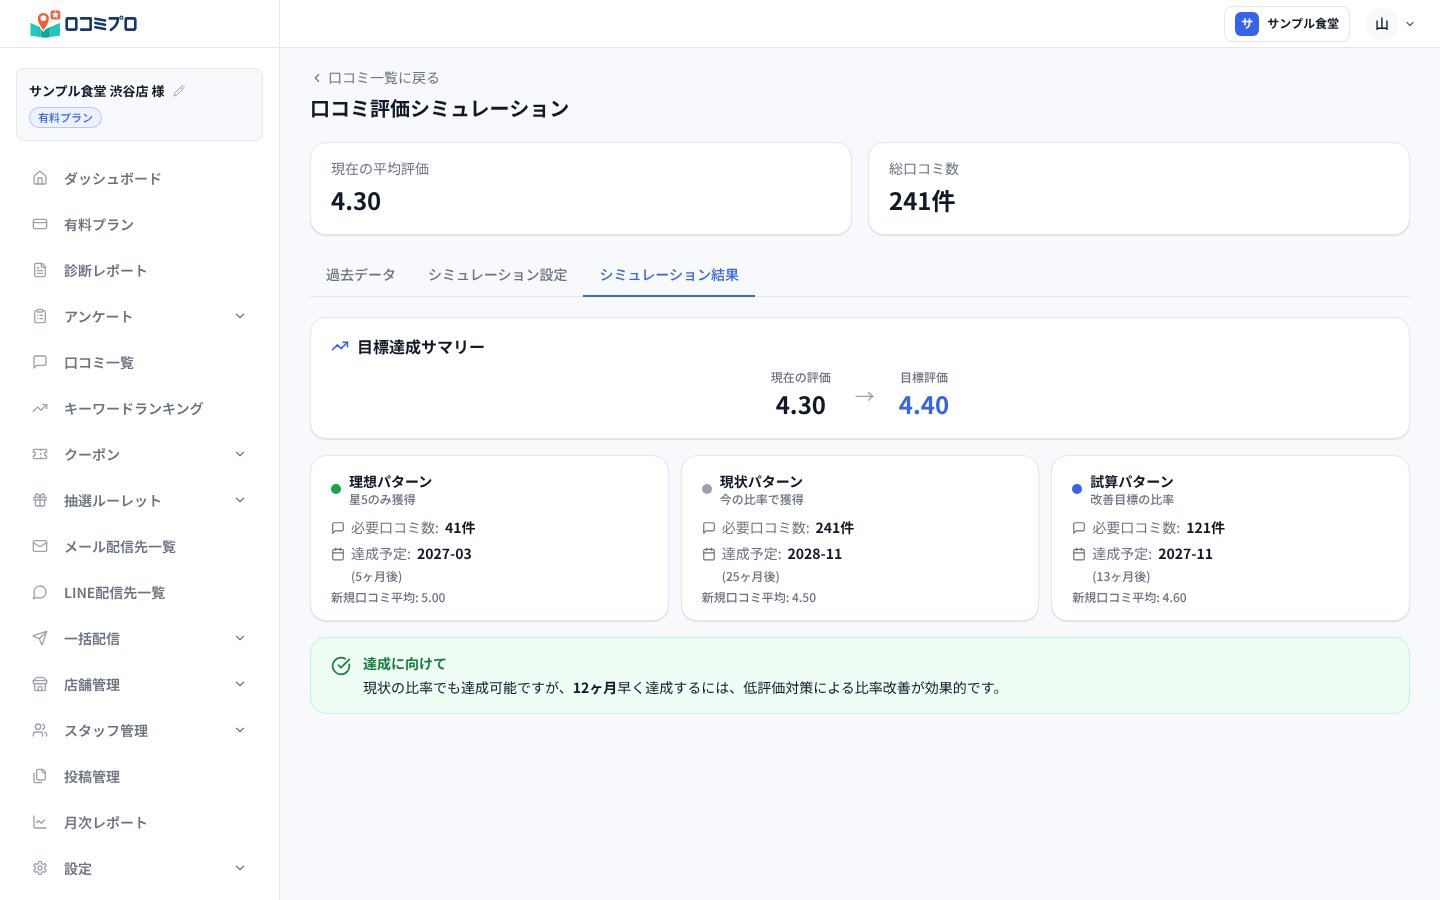Open 投稿管理 sidebar link
This screenshot has height=900, width=1440.
(x=139, y=776)
